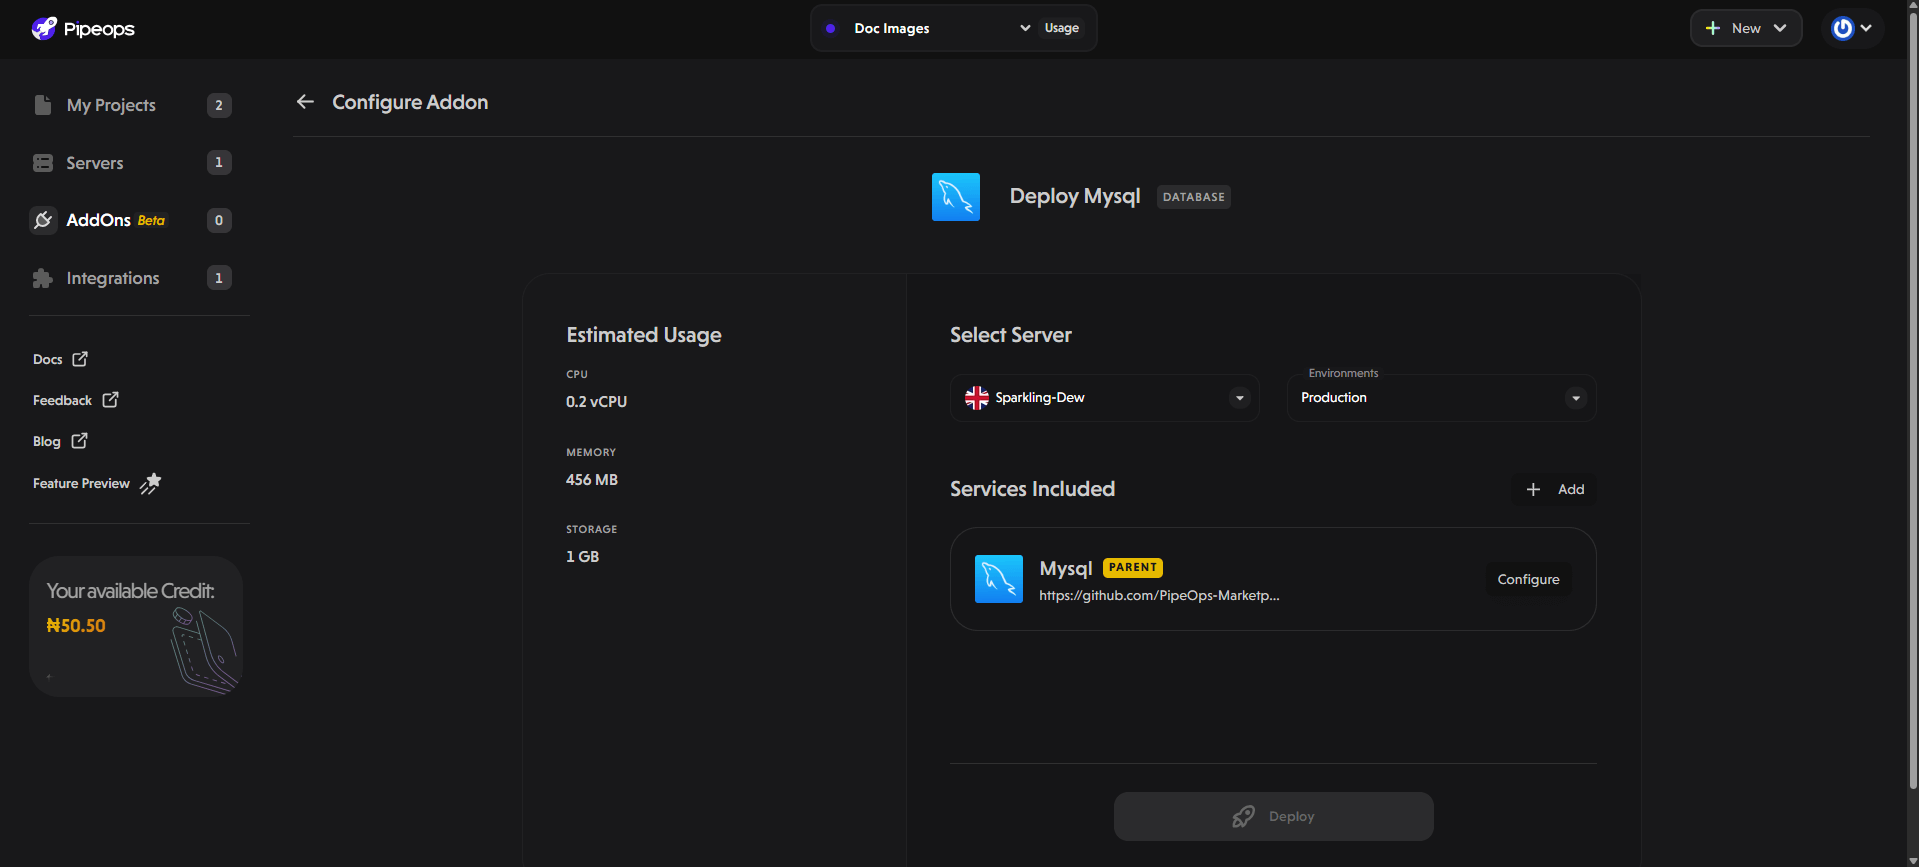Click the rocket icon on Deploy
1919x867 pixels.
(x=1243, y=817)
